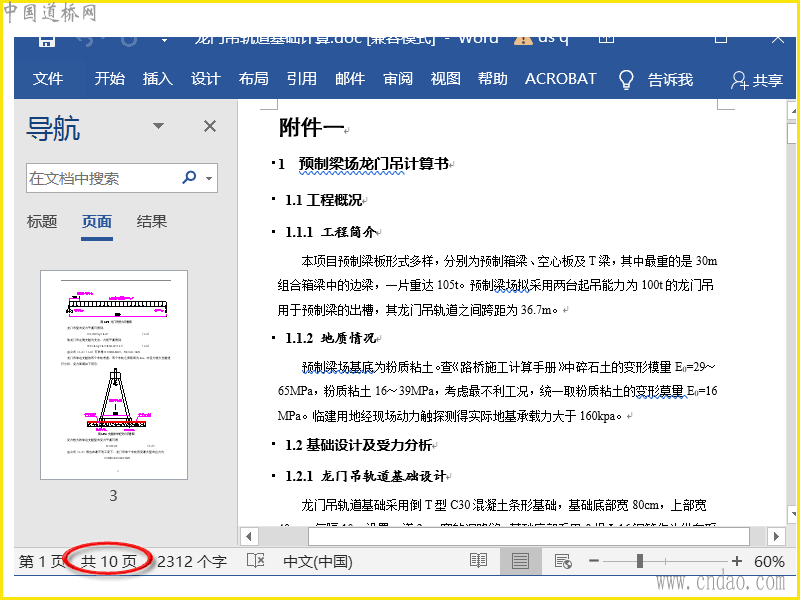Screen dimensions: 800x600
Task: Switch to Print Layout view icon
Action: click(520, 562)
